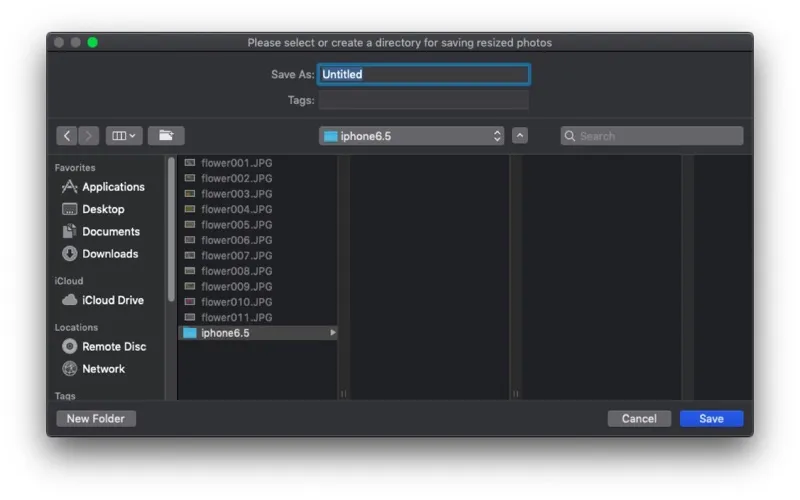Screen dimensions: 800x500
Task: Click the blue Save button
Action: point(711,419)
